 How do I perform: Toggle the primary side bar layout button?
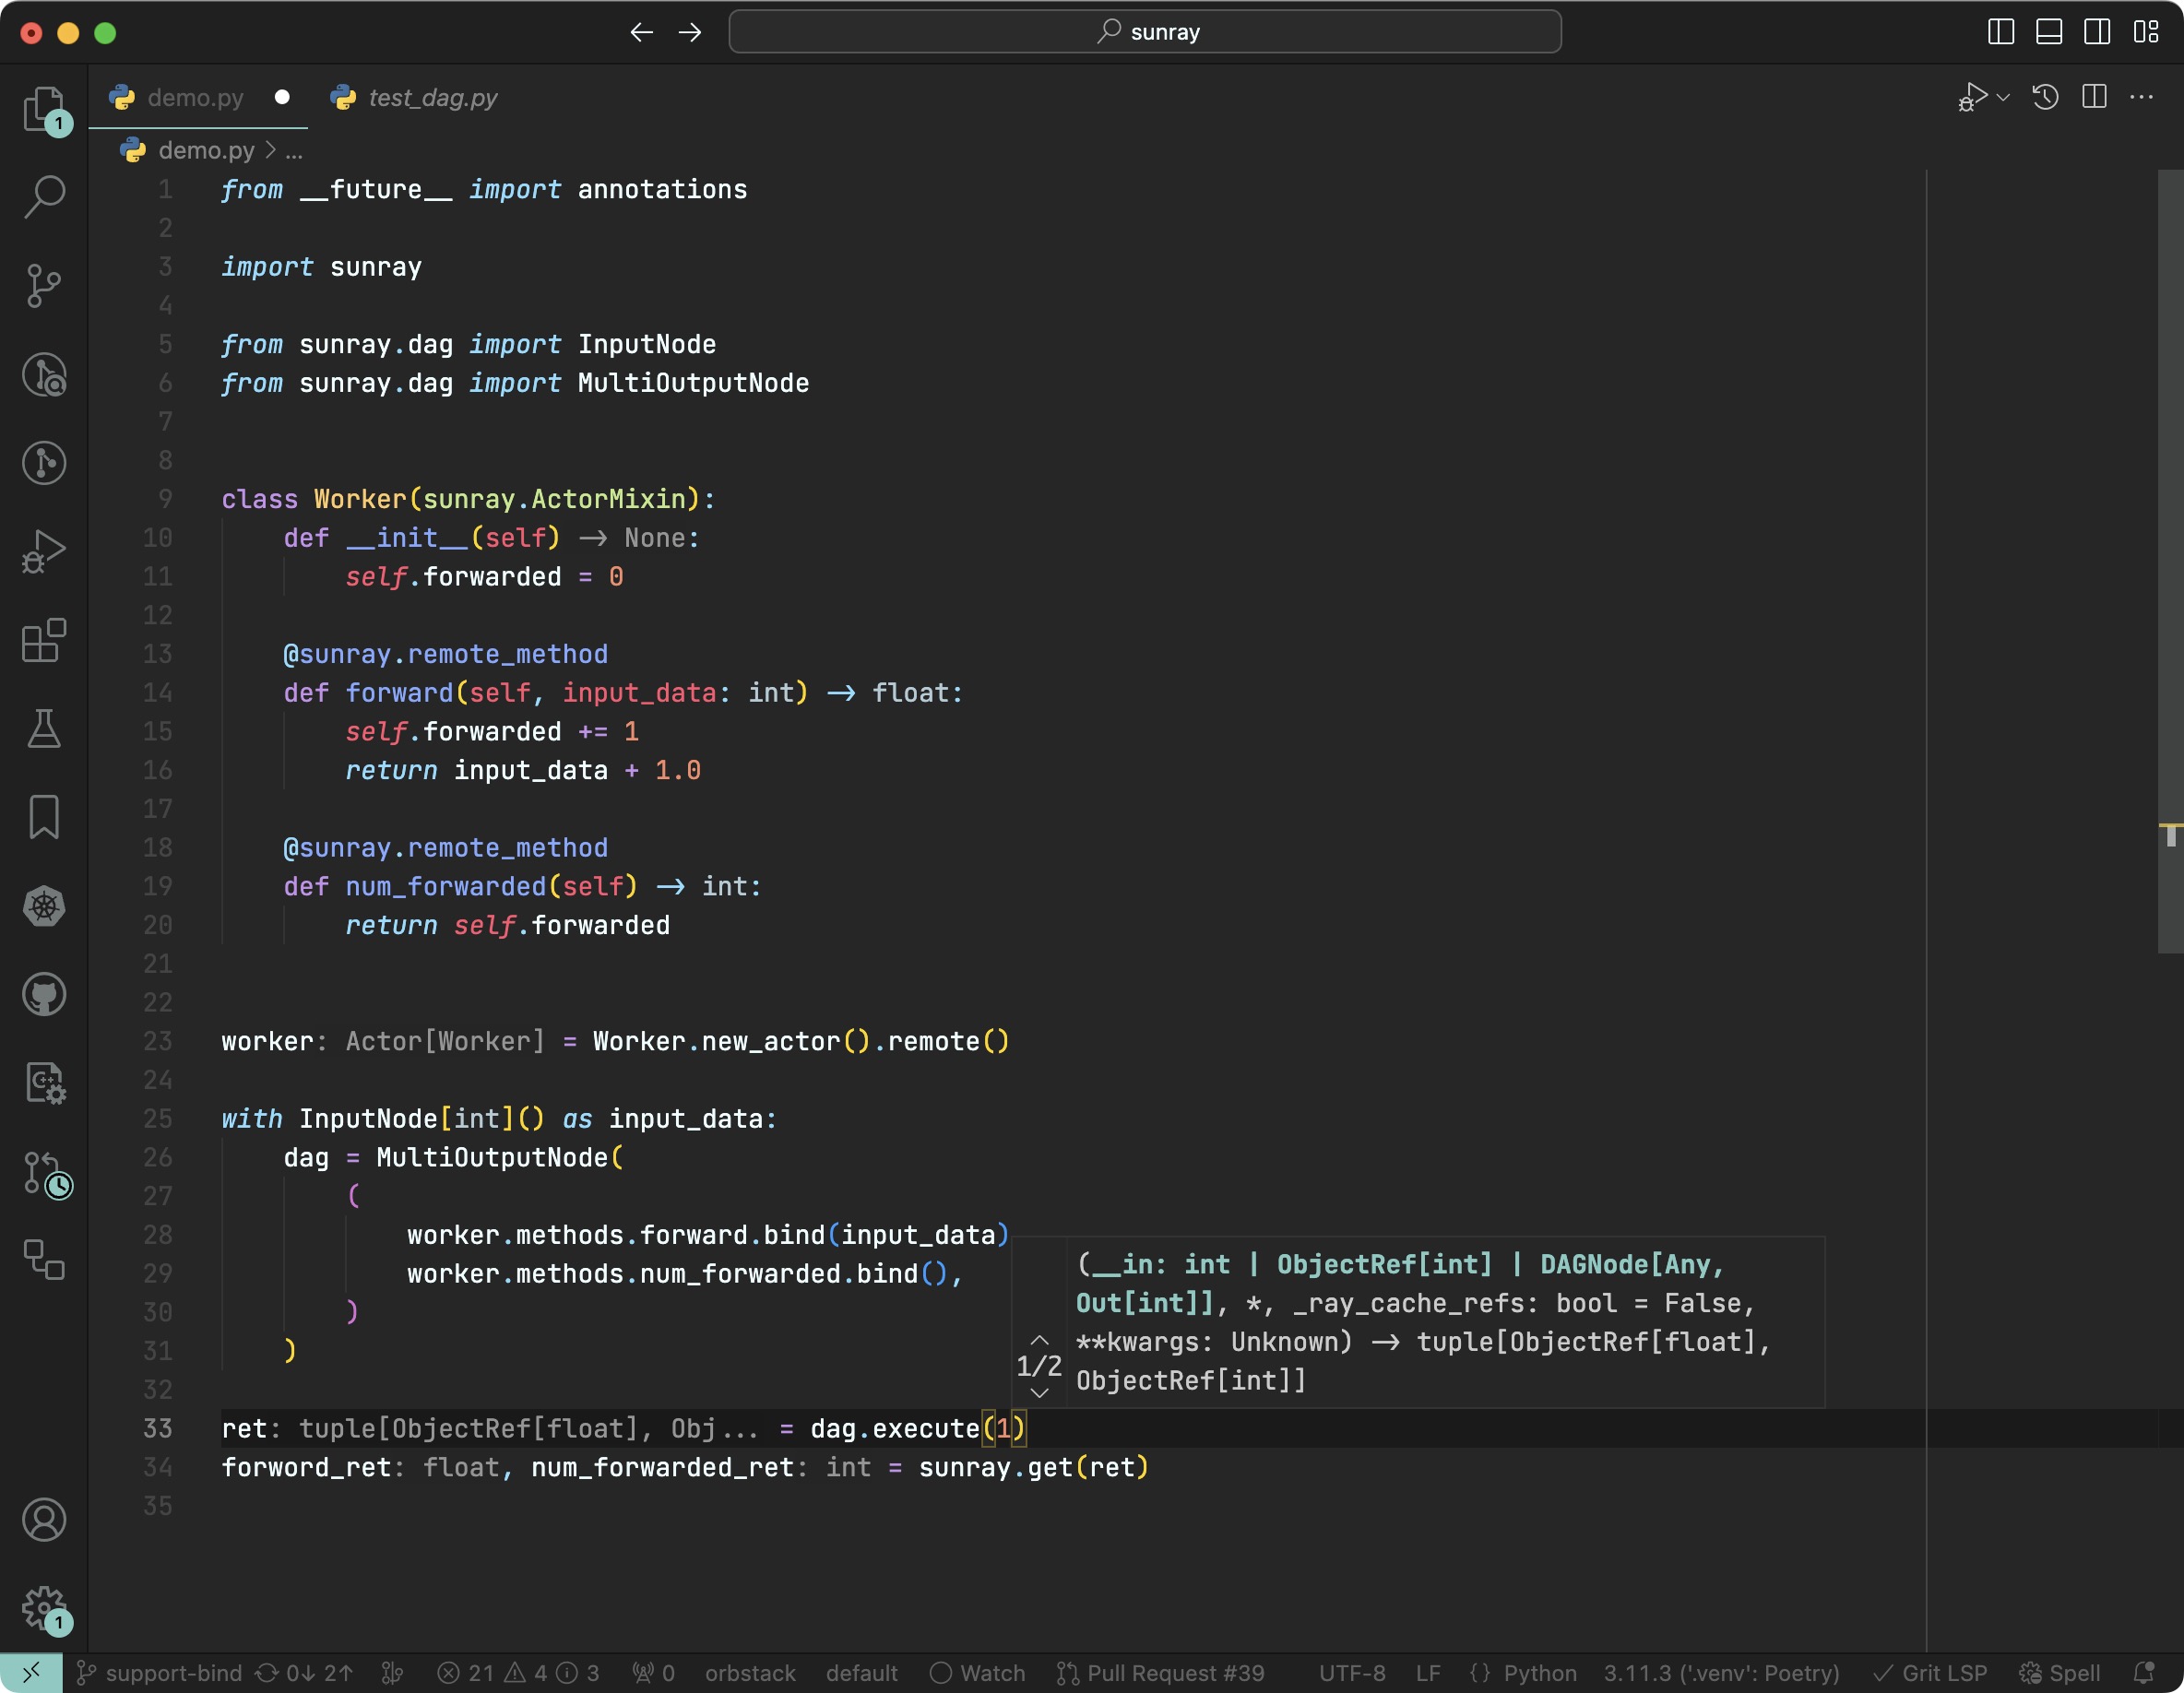pyautogui.click(x=2000, y=32)
